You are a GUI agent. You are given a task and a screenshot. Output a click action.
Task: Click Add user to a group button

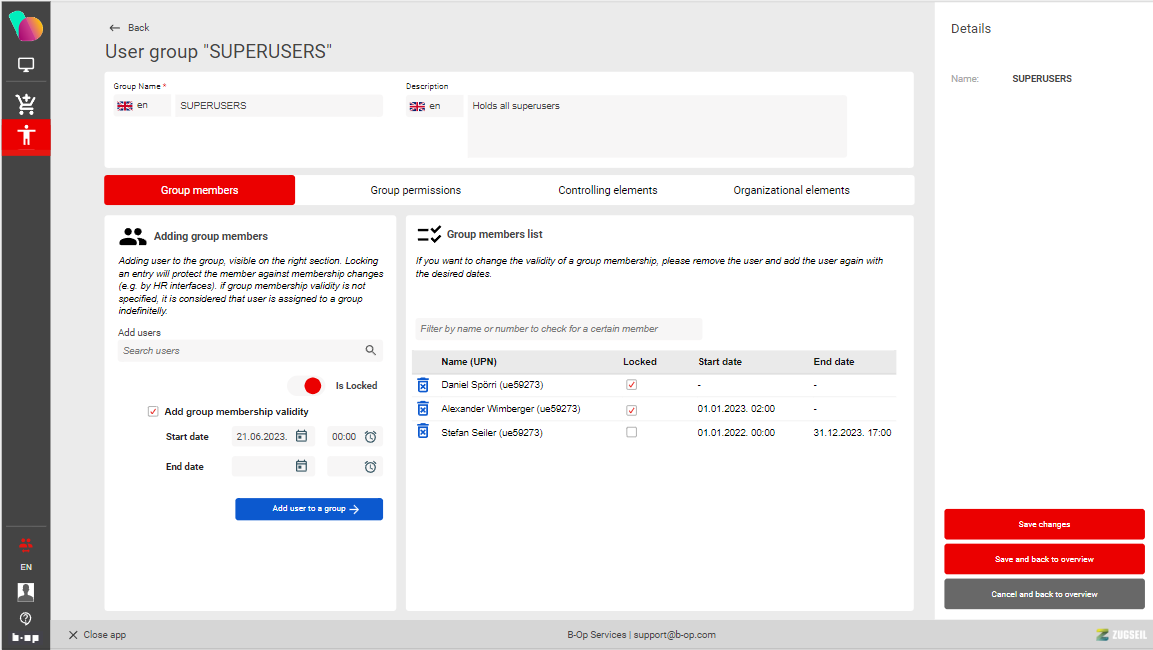pyautogui.click(x=308, y=509)
